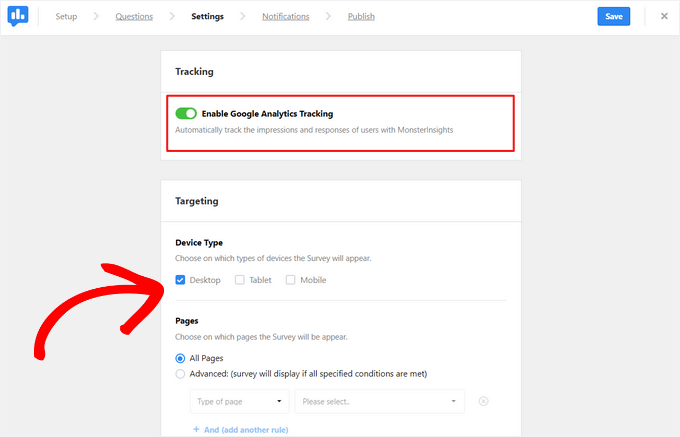The image size is (680, 437).
Task: Click the chevron arrow after Setup
Action: (x=96, y=17)
